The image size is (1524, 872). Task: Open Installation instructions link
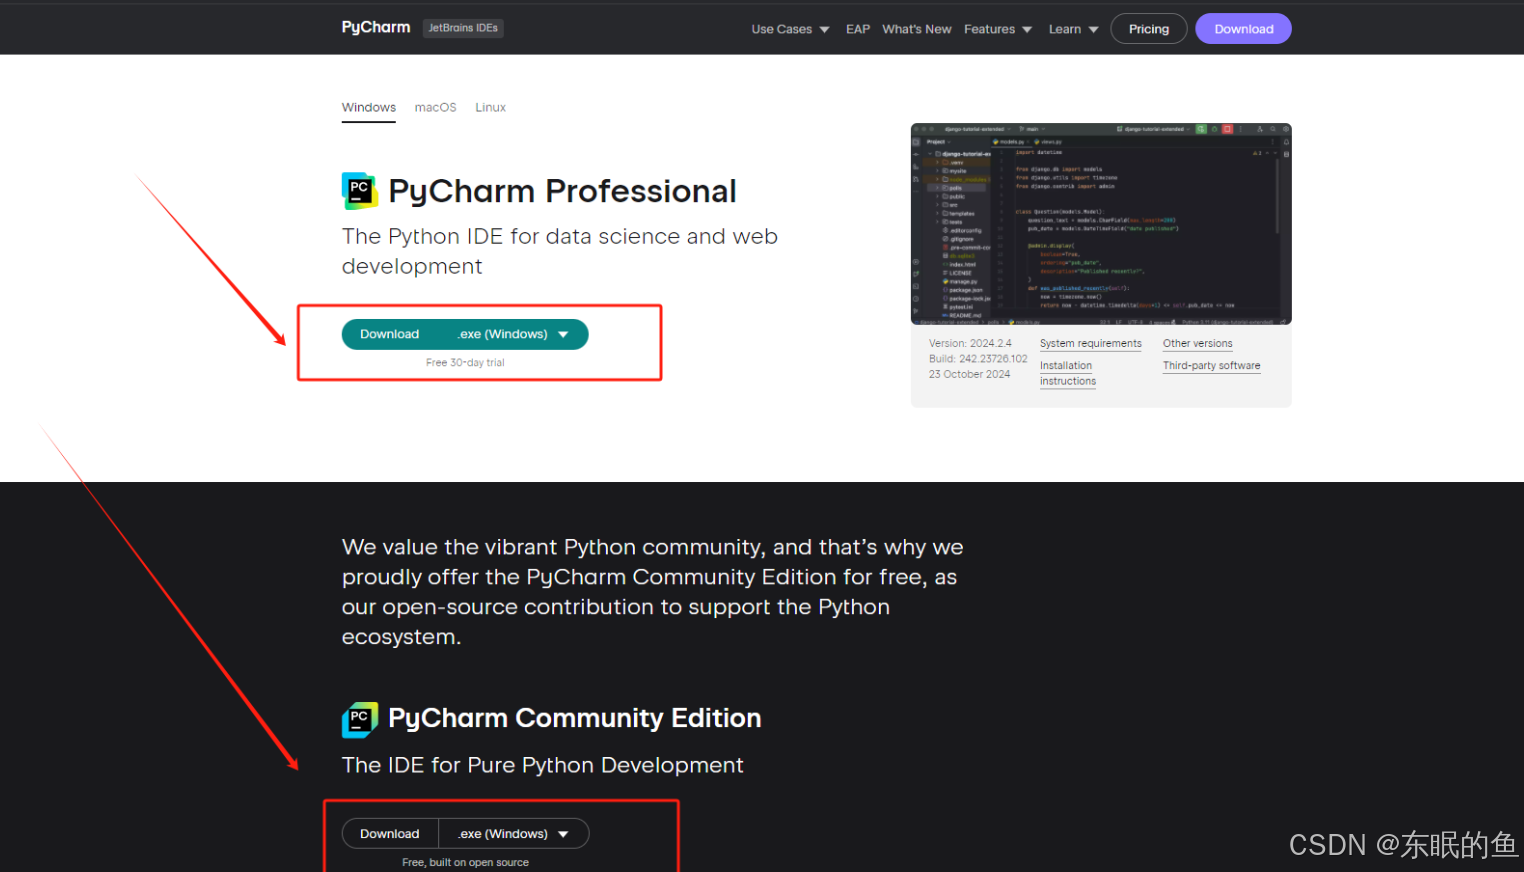coord(1068,373)
